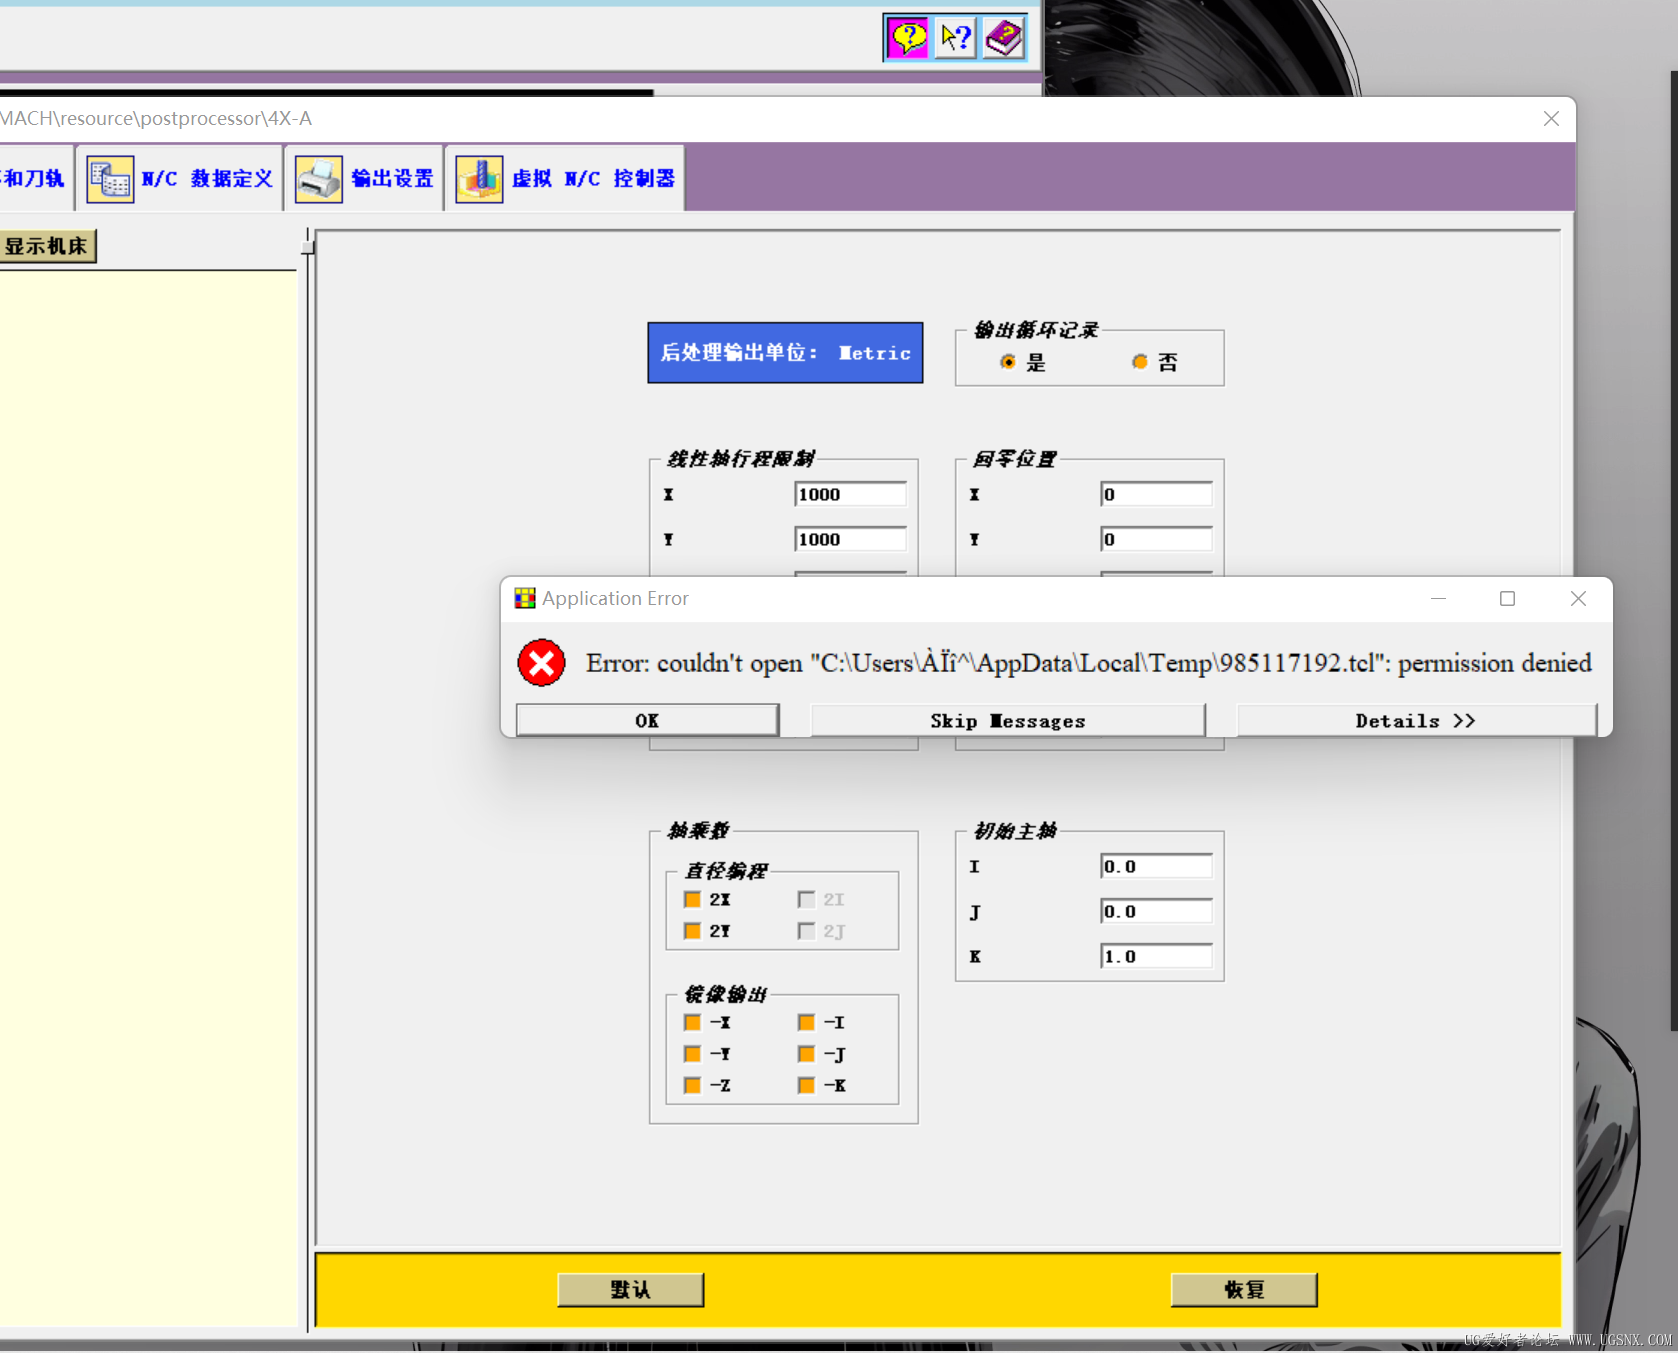
Task: Click the balloon tip help icon
Action: click(x=908, y=38)
